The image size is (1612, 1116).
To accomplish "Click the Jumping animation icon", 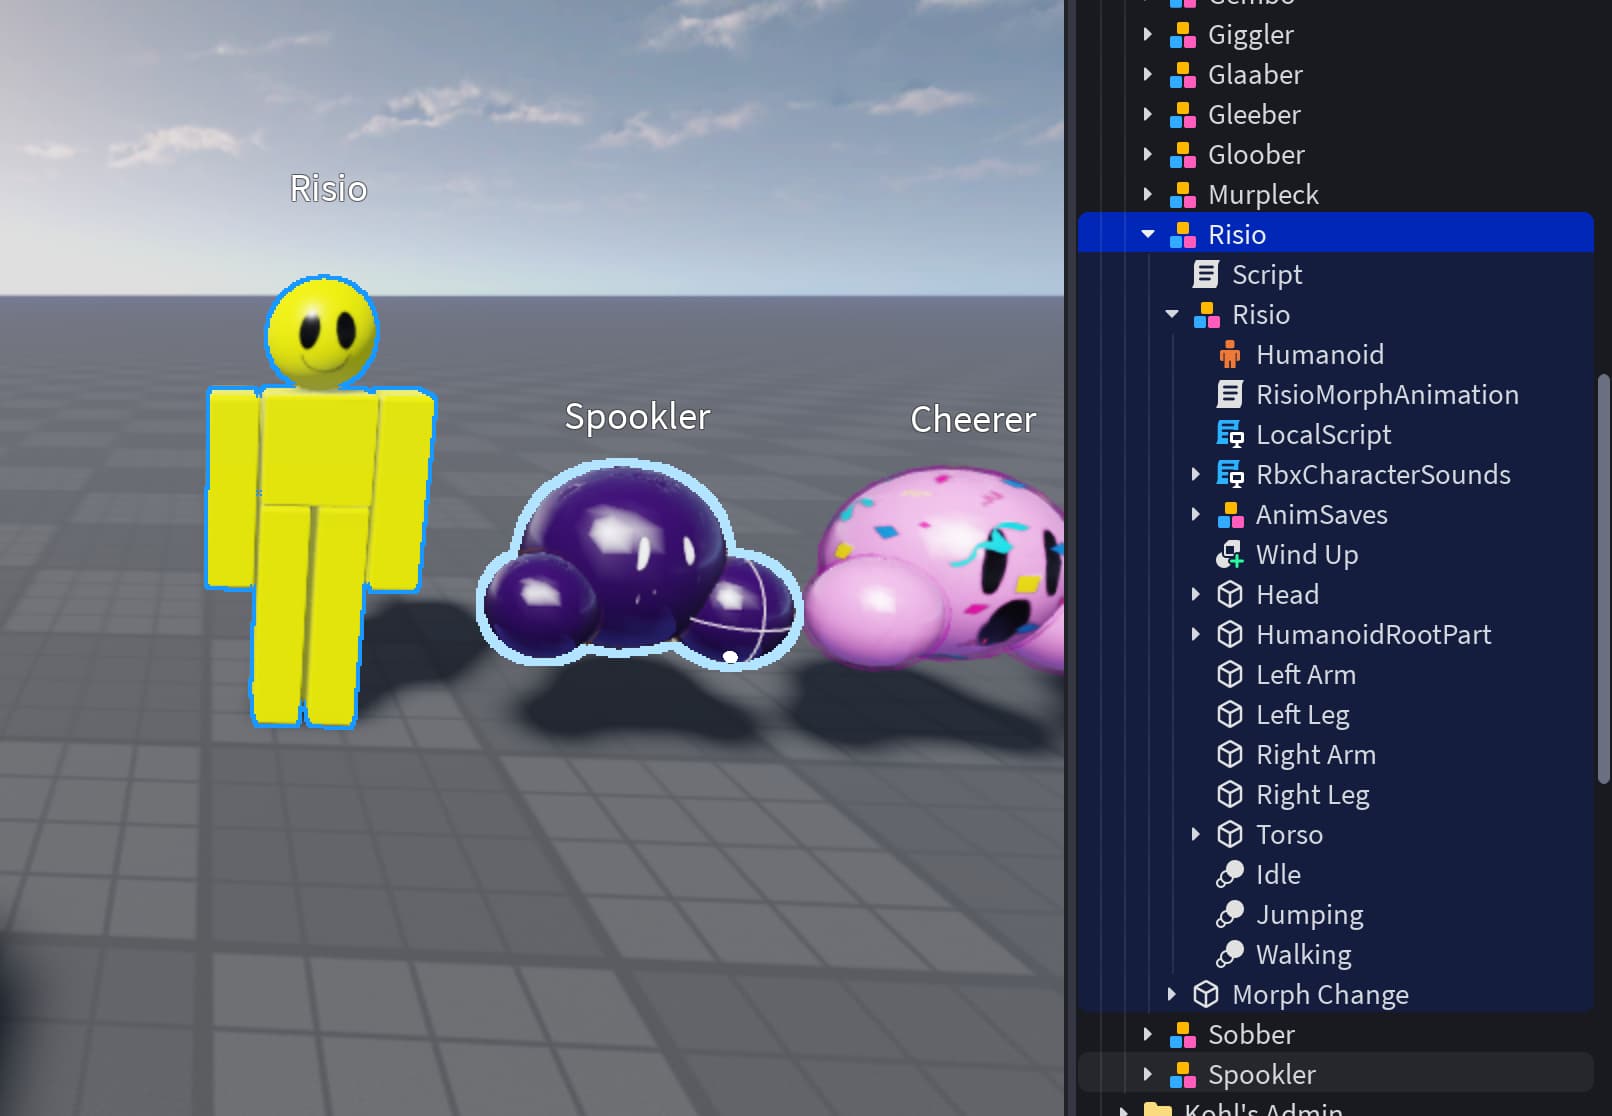I will coord(1230,915).
